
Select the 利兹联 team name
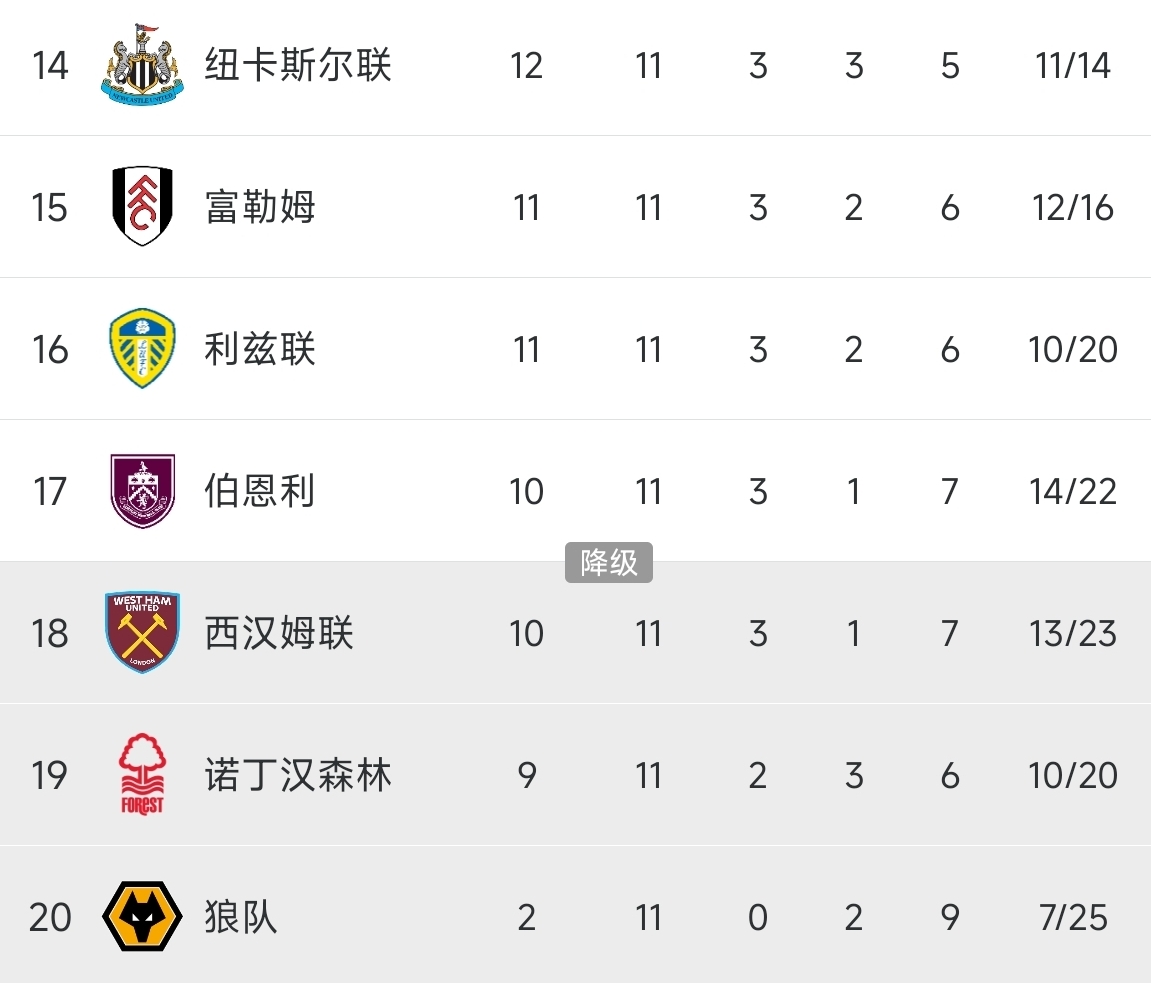260,350
